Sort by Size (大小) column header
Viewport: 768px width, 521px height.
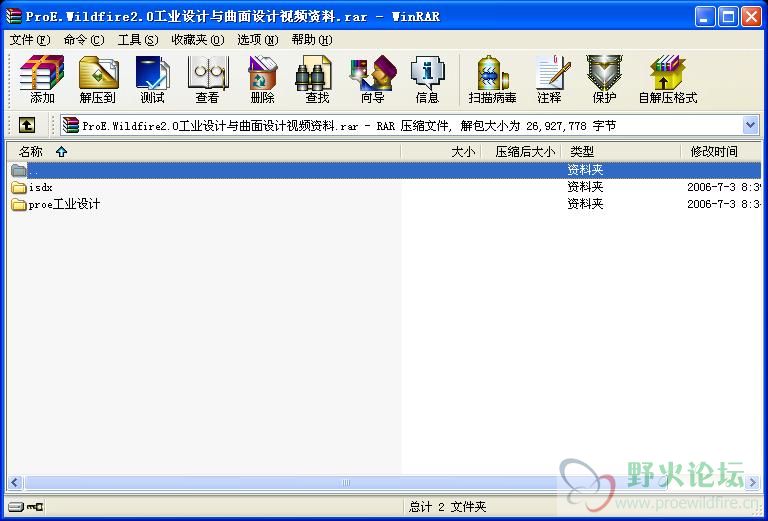[441, 152]
